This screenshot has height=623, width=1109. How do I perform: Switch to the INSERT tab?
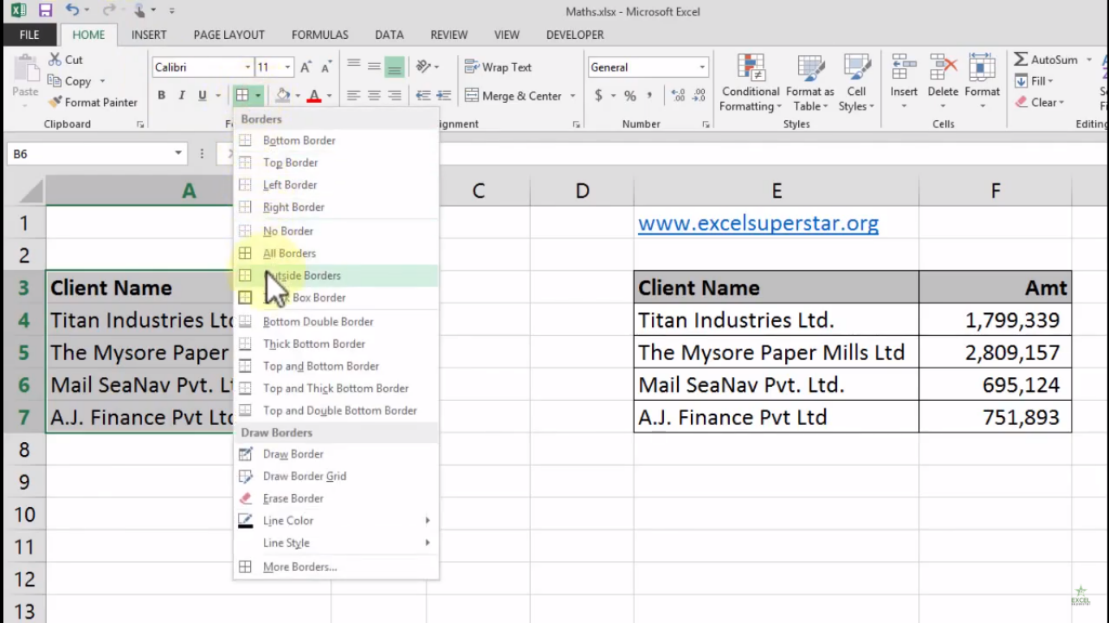coord(149,35)
